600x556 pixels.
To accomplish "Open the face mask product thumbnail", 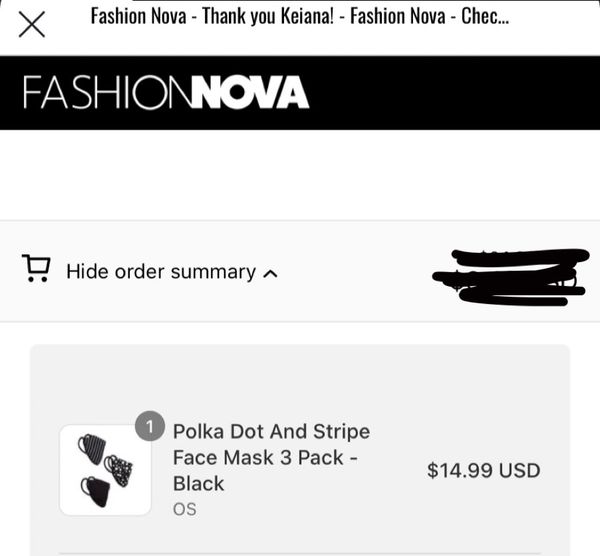I will point(105,470).
